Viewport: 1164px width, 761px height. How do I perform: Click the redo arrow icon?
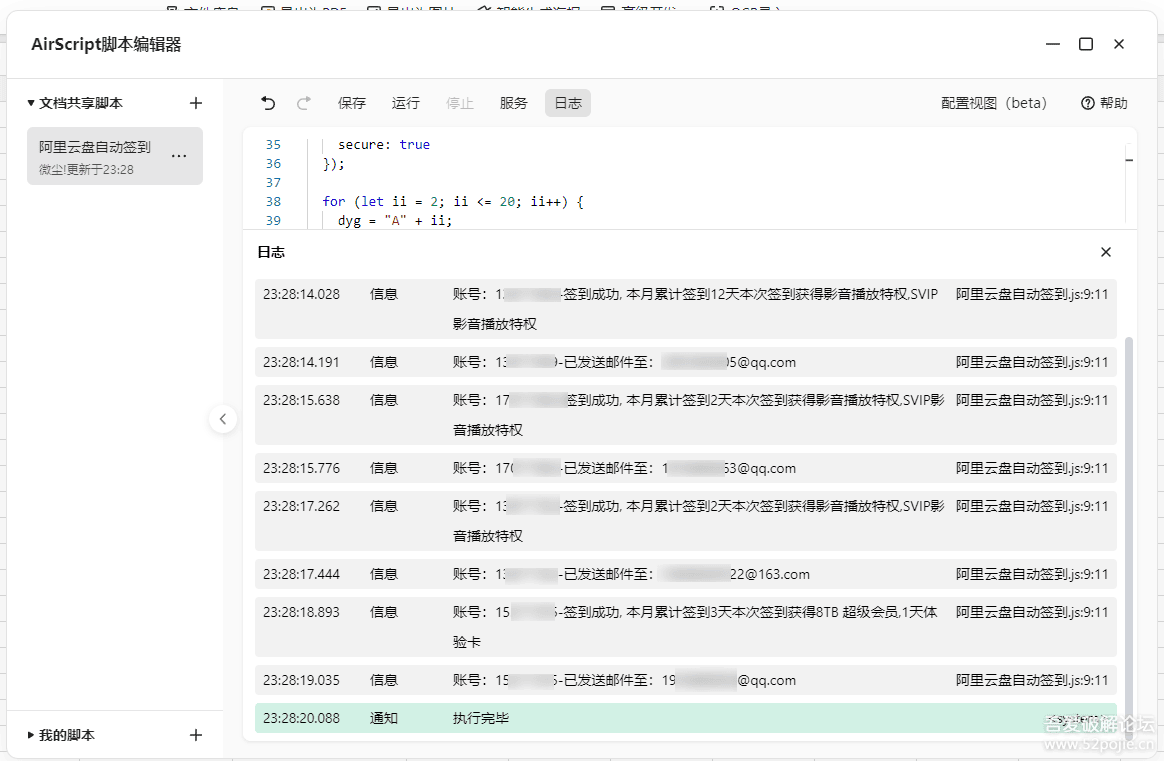pos(304,103)
